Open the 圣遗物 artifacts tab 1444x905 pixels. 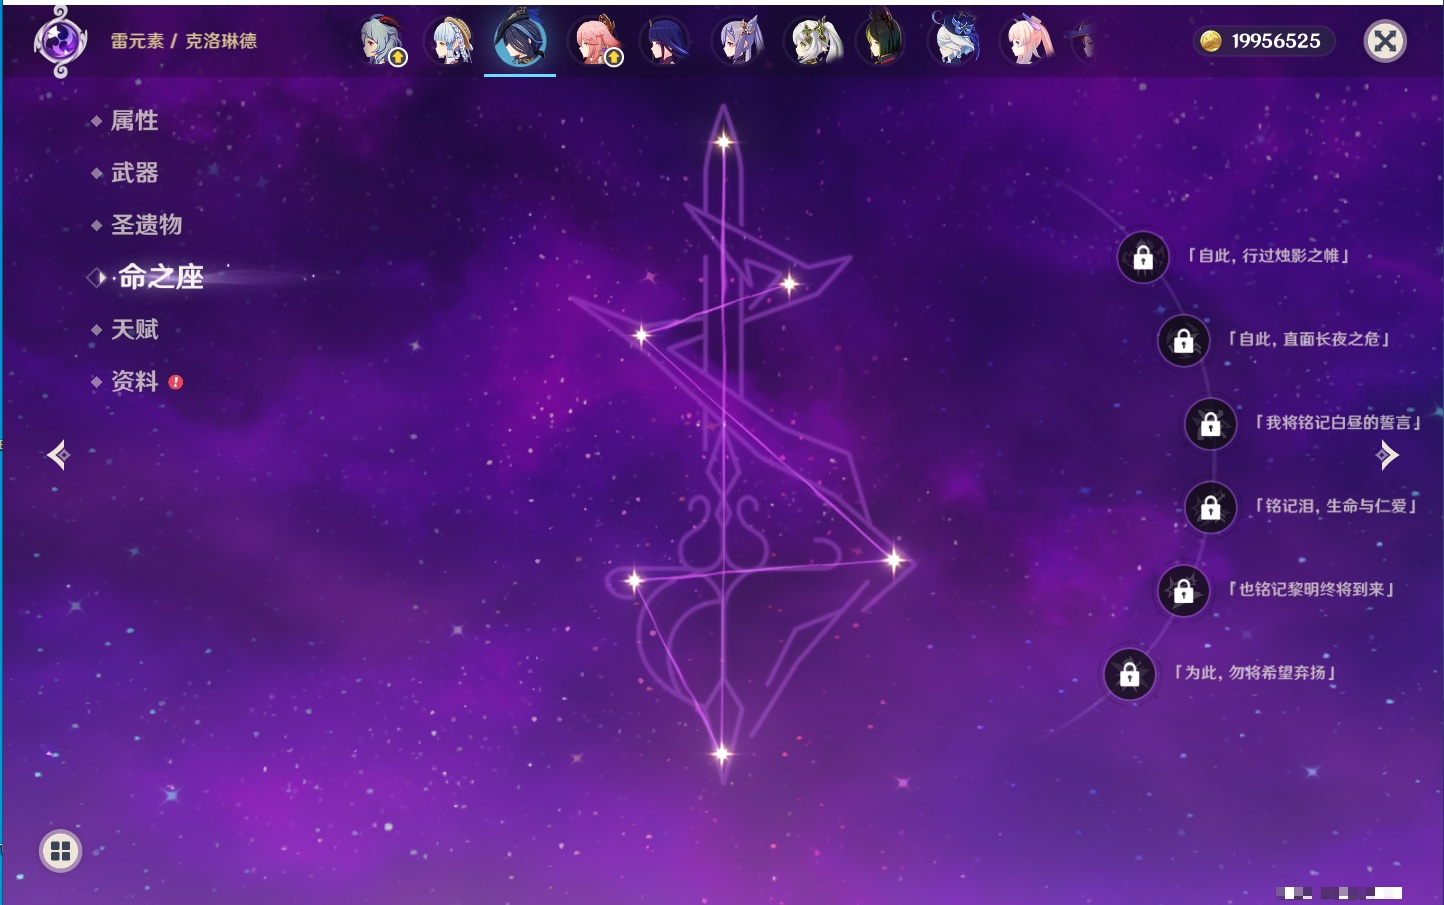[x=146, y=225]
